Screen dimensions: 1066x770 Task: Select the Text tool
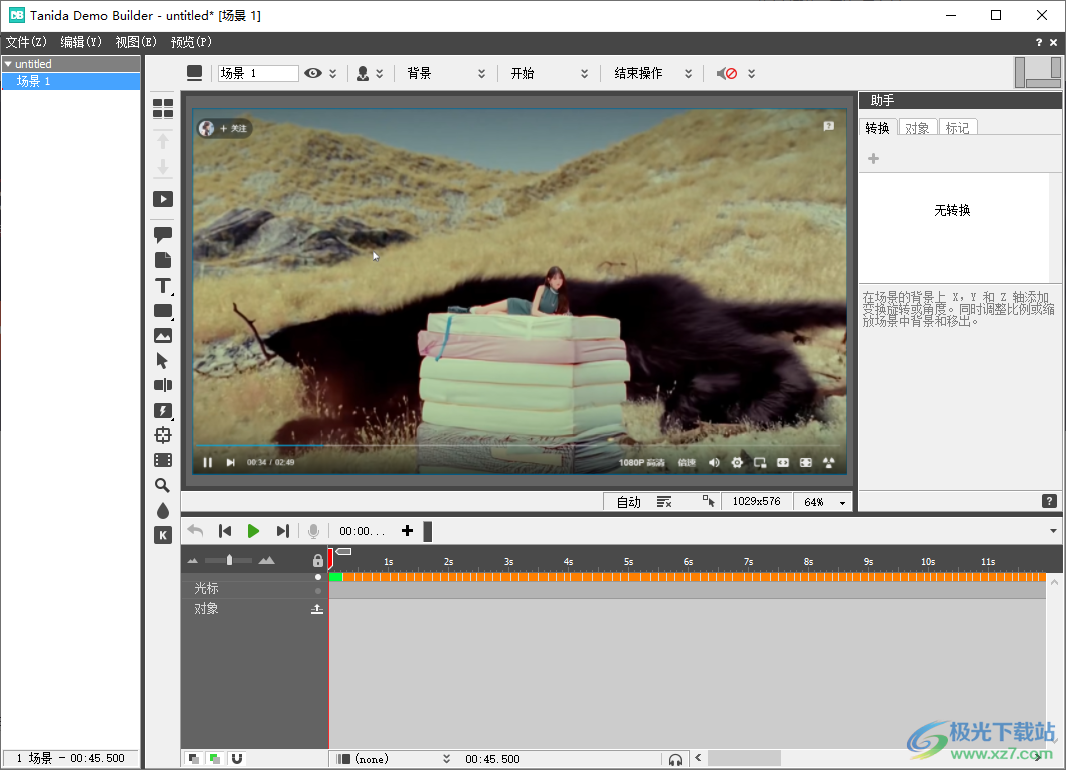[162, 285]
